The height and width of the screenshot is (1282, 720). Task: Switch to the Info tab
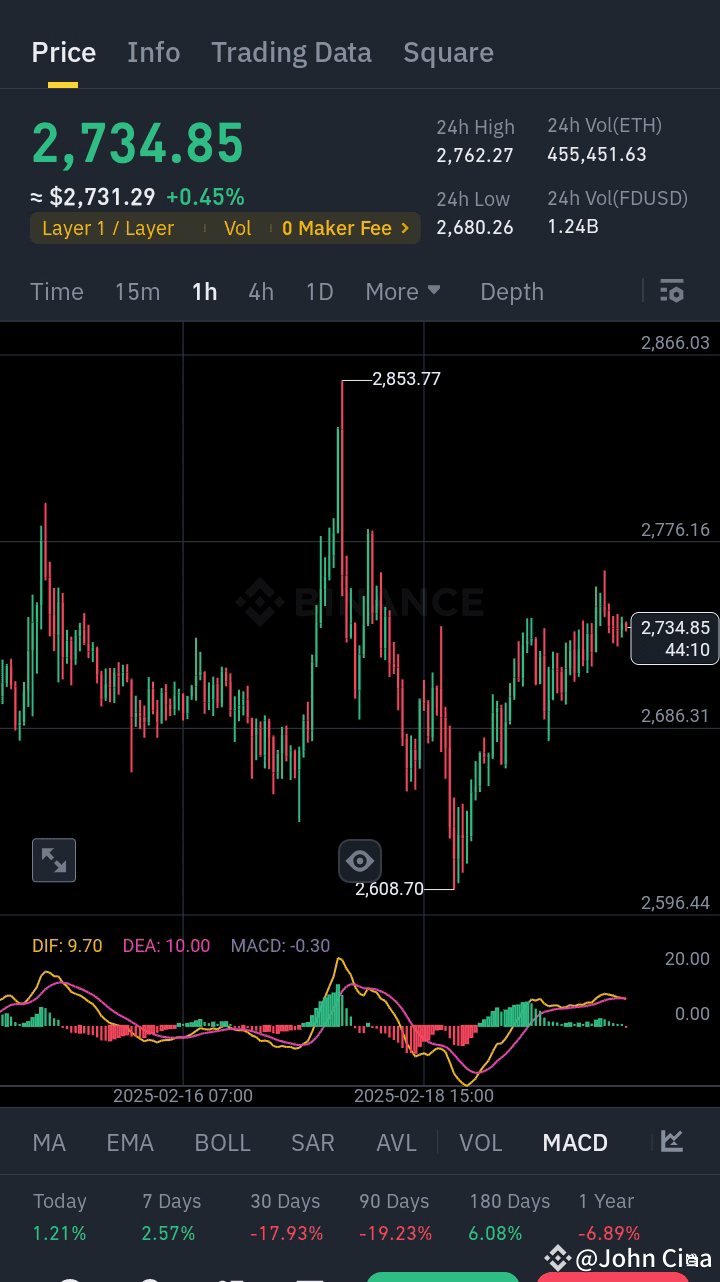point(154,52)
